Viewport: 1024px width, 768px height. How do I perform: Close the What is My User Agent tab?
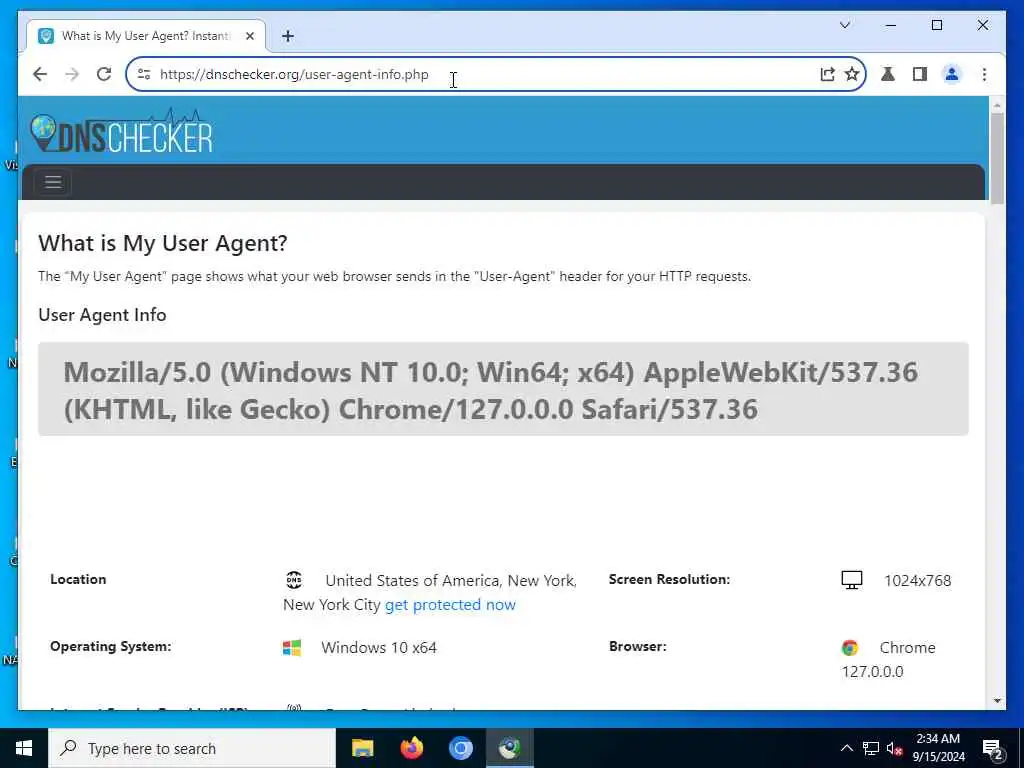click(x=249, y=37)
